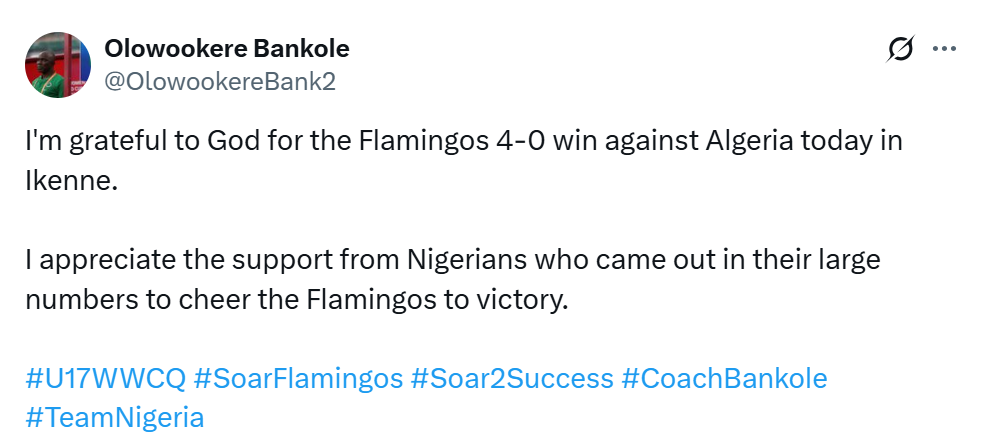Open the #U17WWCQ hashtag
The height and width of the screenshot is (439, 983).
click(x=105, y=379)
